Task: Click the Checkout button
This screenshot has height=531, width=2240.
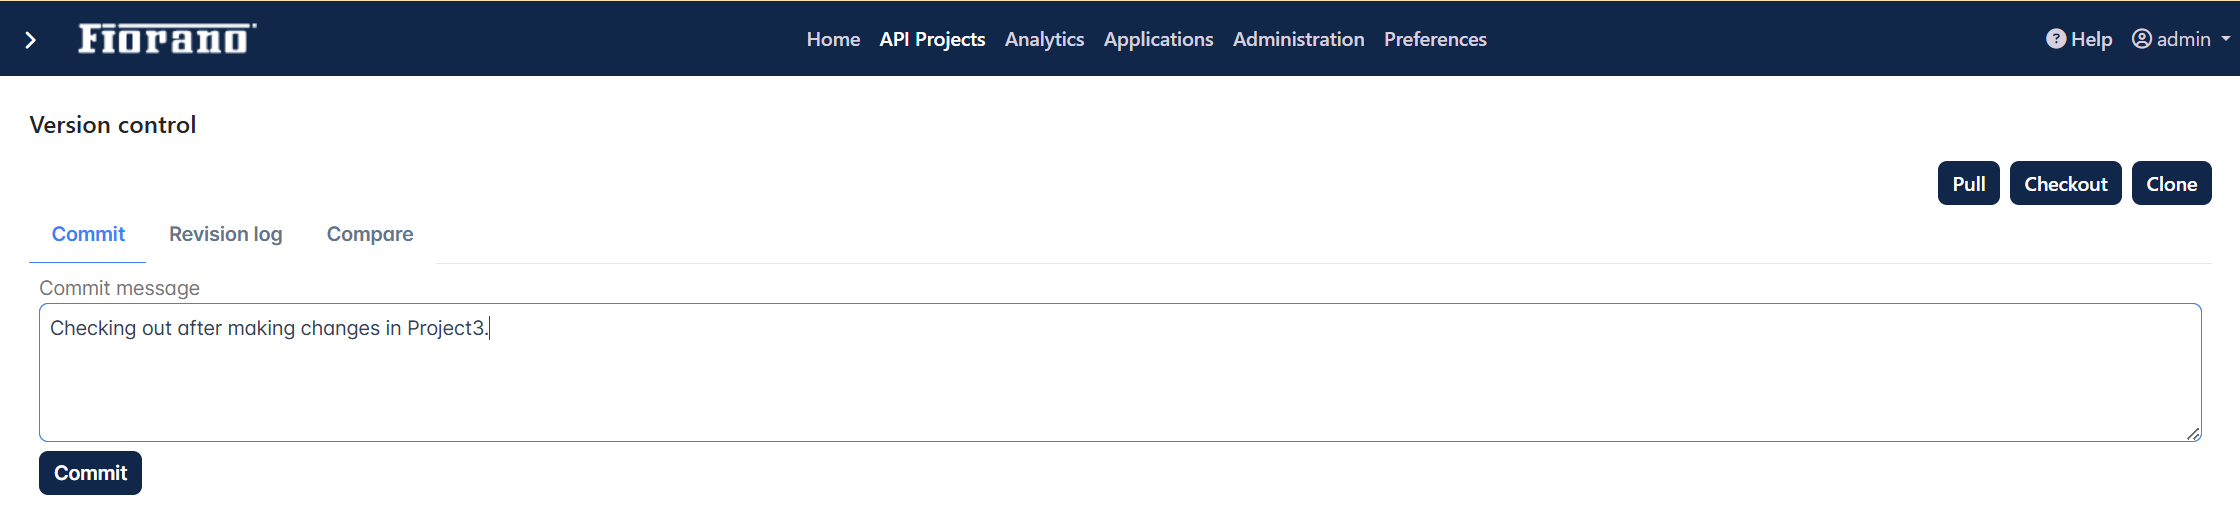Action: click(2066, 183)
